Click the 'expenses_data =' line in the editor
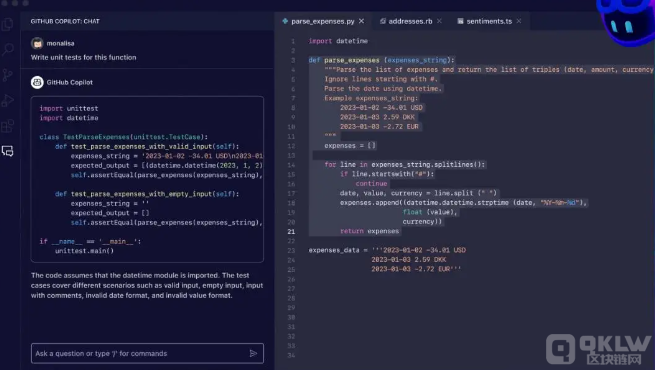Image resolution: width=655 pixels, height=370 pixels. point(387,250)
